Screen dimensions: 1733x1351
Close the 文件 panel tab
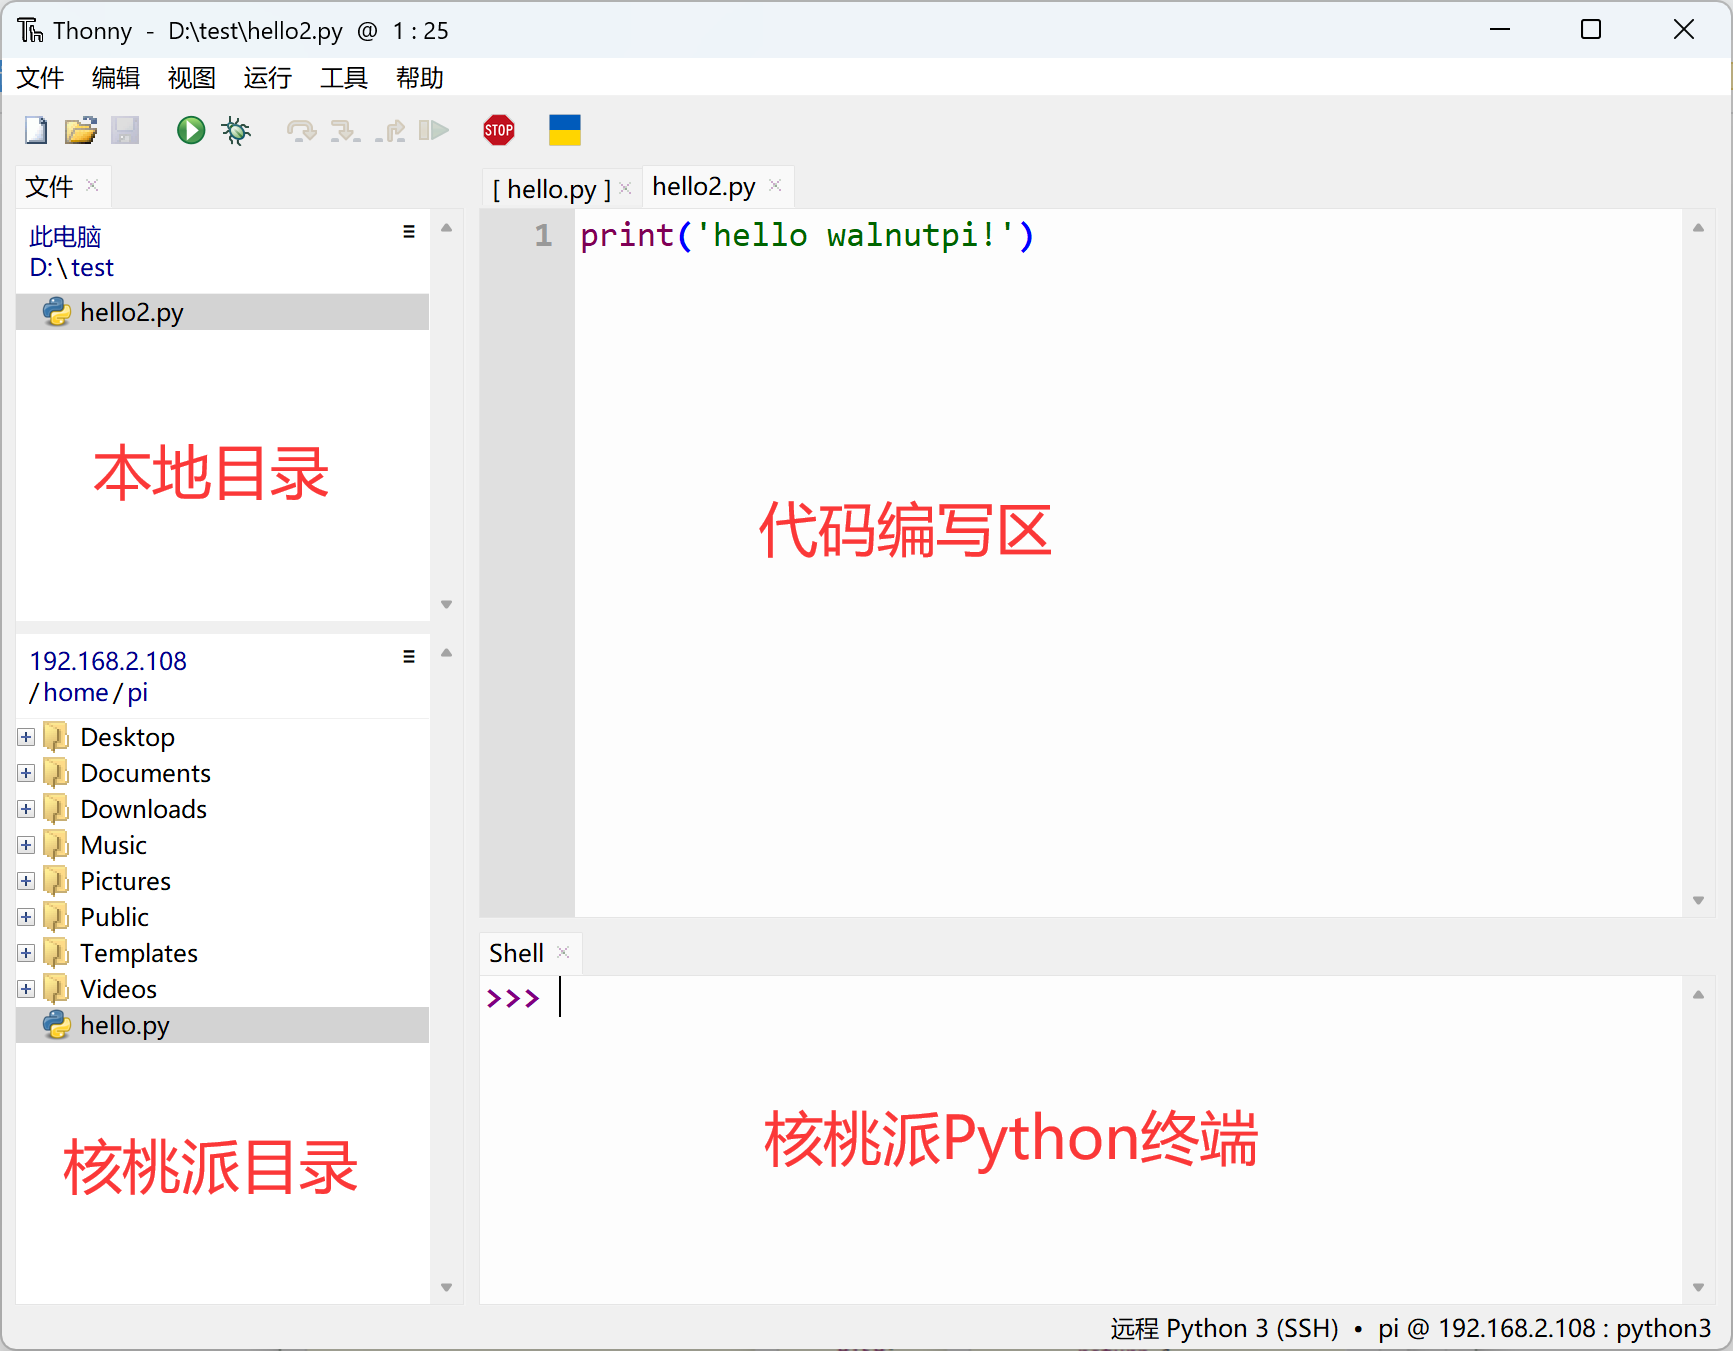(92, 185)
